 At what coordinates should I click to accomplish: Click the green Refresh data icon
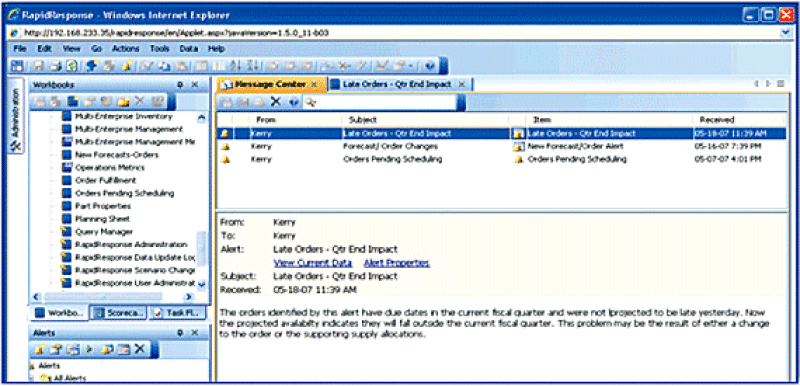point(72,66)
